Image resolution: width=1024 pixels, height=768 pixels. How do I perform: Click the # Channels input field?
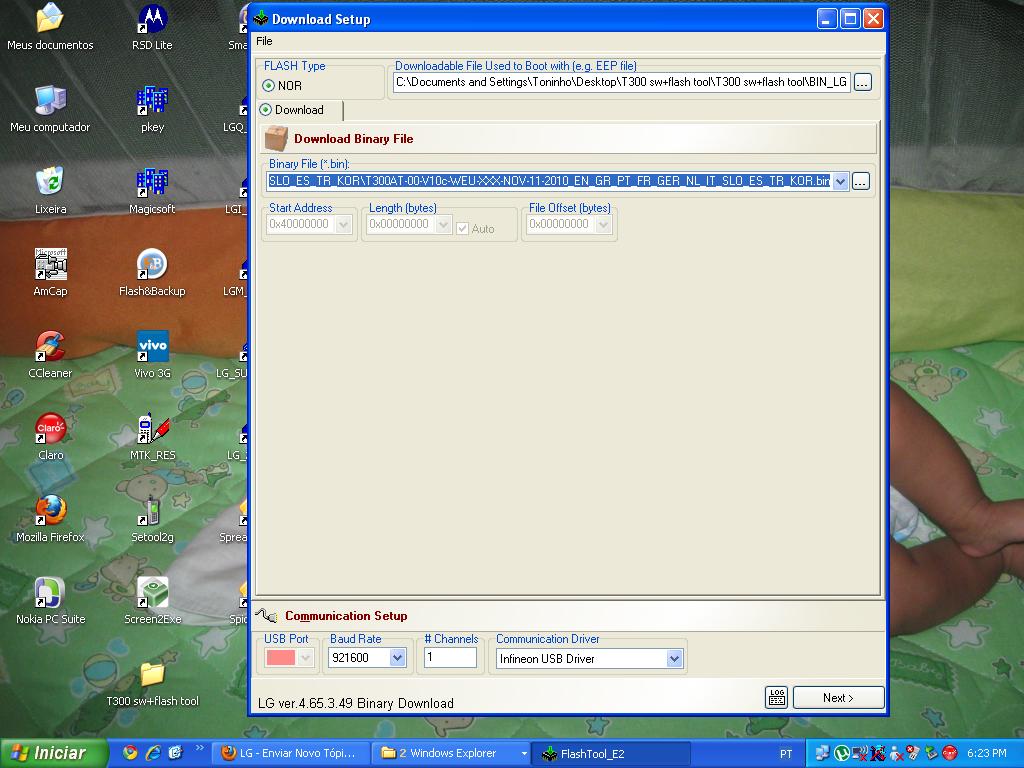(451, 657)
